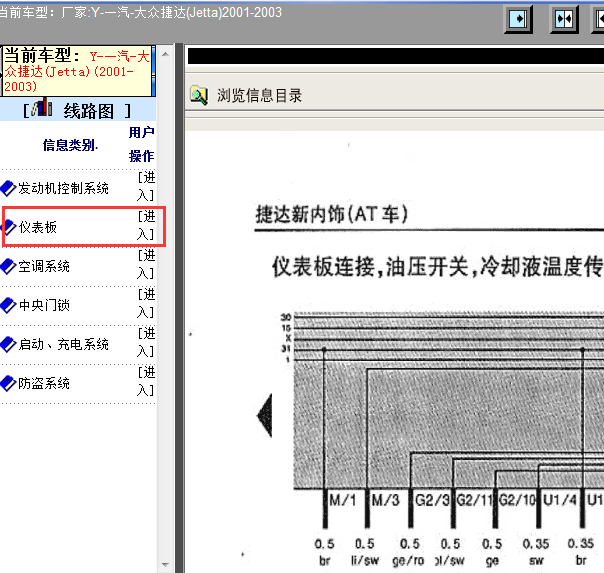Screen dimensions: 604x573
Task: Select 空调系统 category text
Action: (x=44, y=266)
